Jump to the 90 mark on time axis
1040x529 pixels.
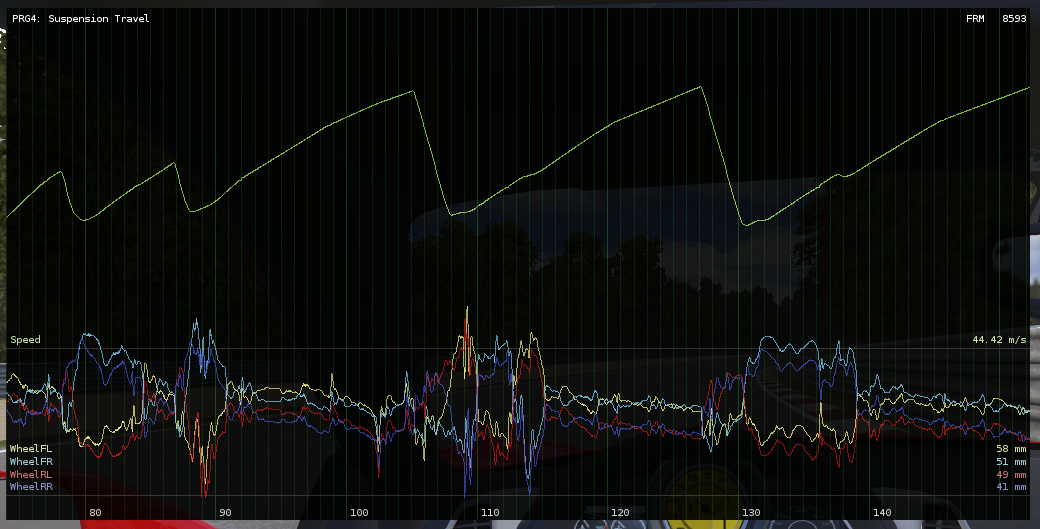click(x=226, y=512)
